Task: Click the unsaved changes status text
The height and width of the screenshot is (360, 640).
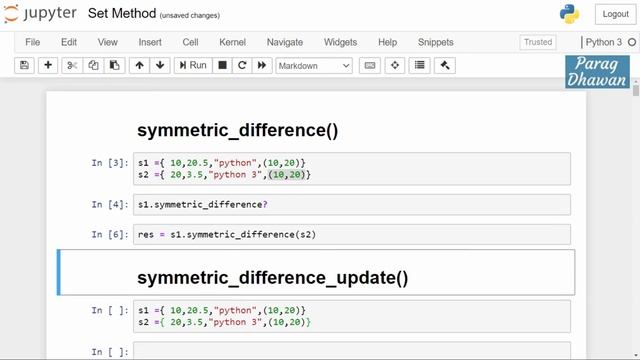Action: pos(190,16)
